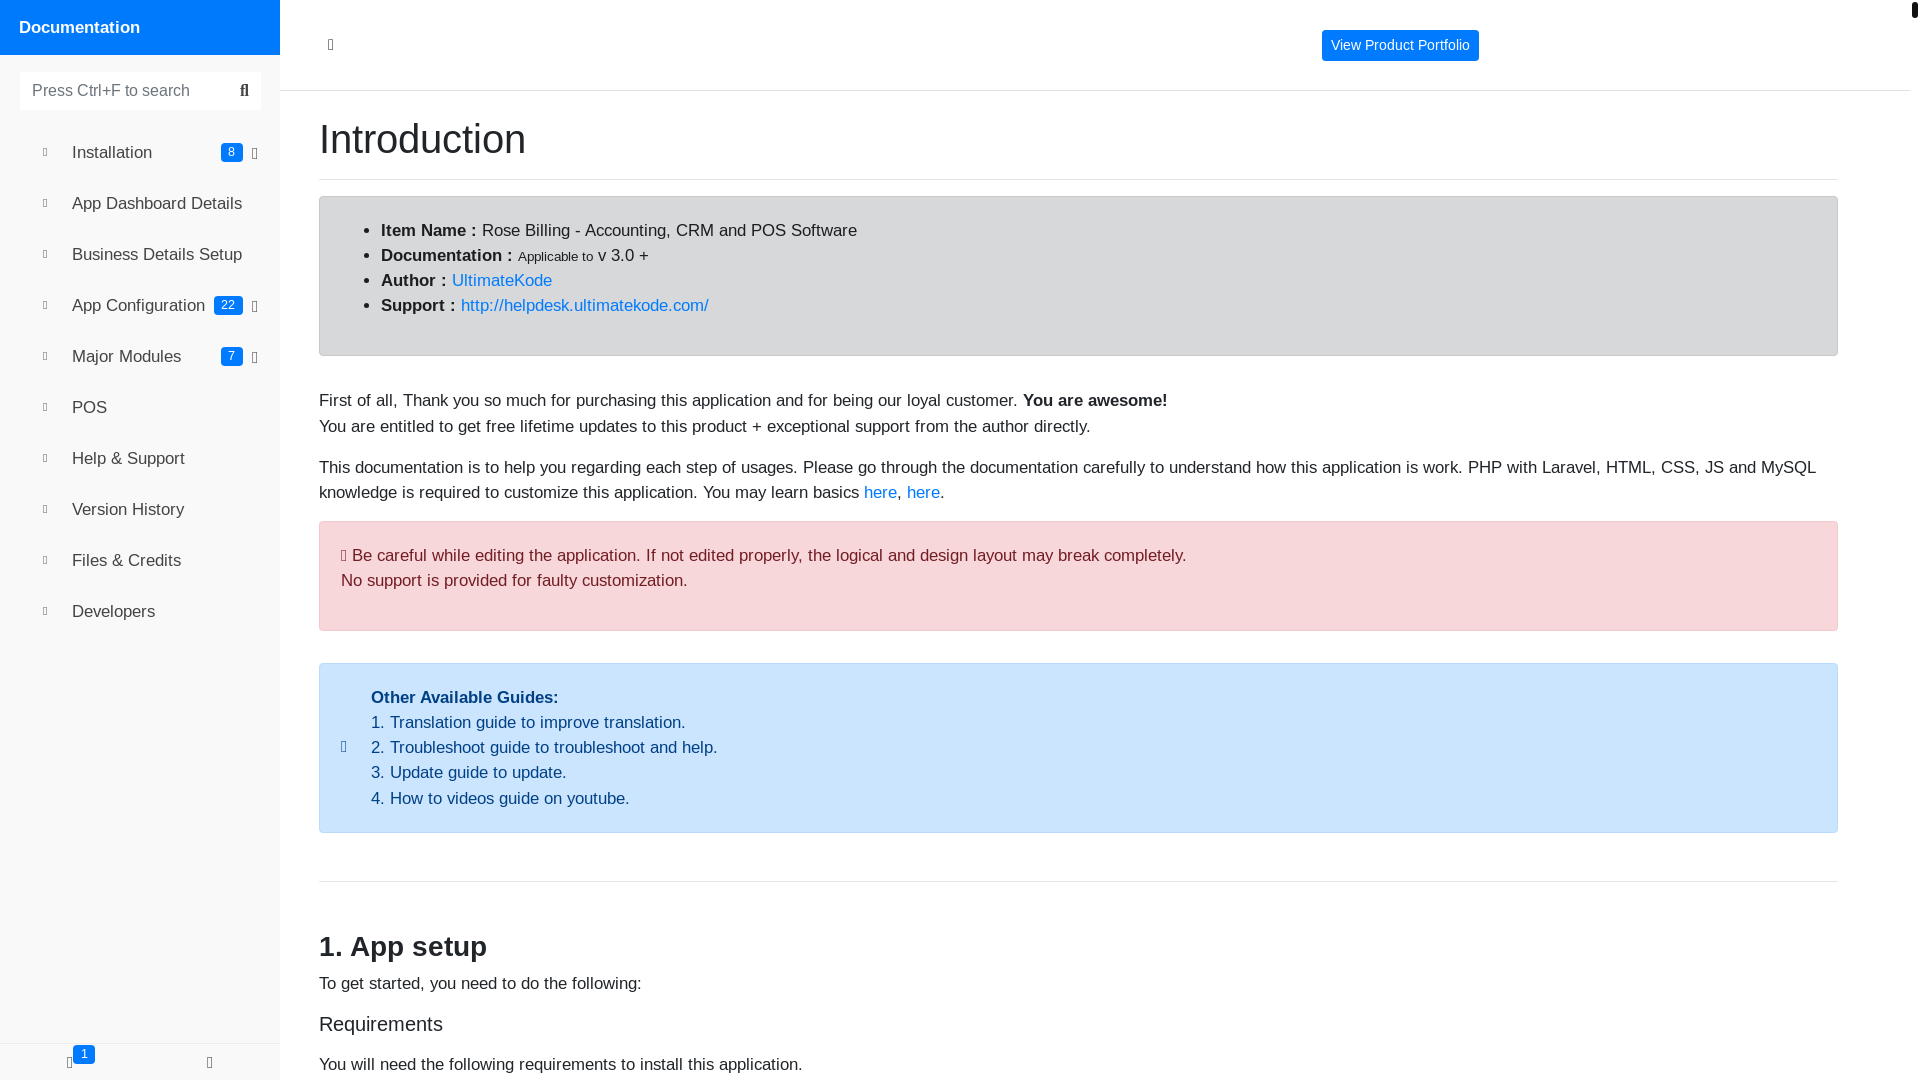Screen dimensions: 1920x1080
Task: Open Files & Credits section
Action: click(x=140, y=560)
